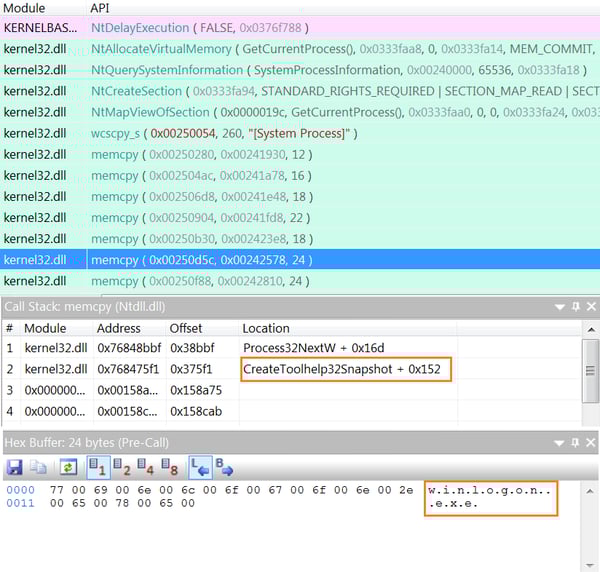Switch hex view to big-endian (B)
The image size is (600, 572).
point(224,467)
